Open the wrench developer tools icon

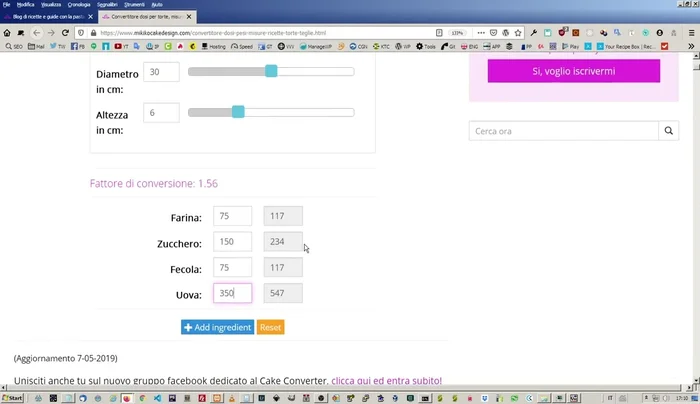coord(534,33)
